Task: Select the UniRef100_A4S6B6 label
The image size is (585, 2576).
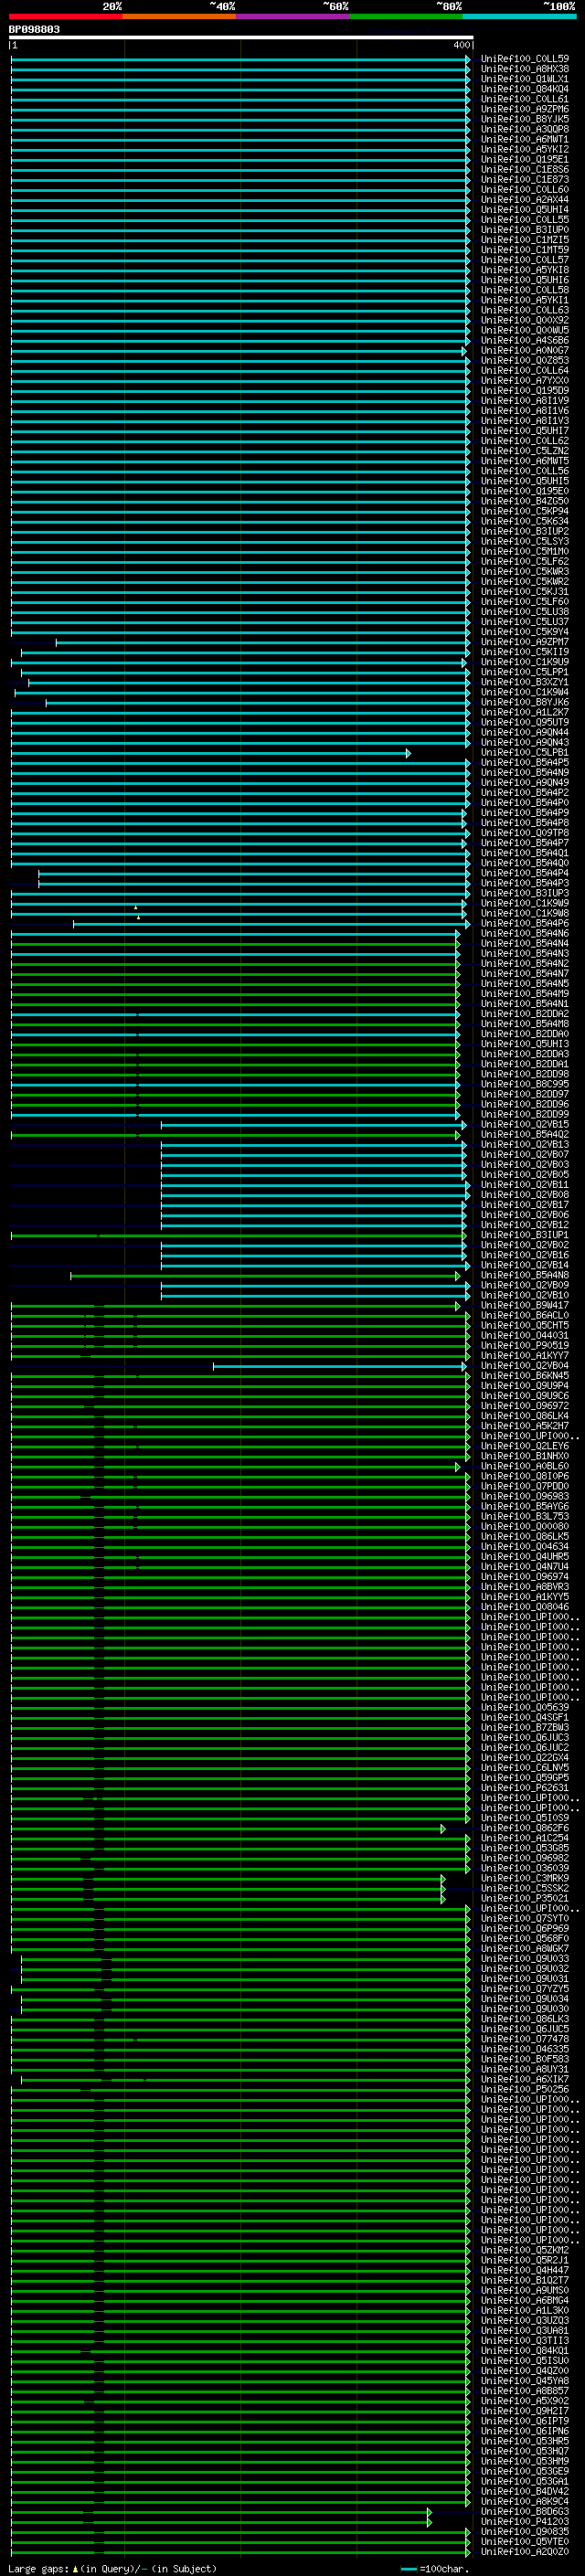Action: tap(525, 340)
